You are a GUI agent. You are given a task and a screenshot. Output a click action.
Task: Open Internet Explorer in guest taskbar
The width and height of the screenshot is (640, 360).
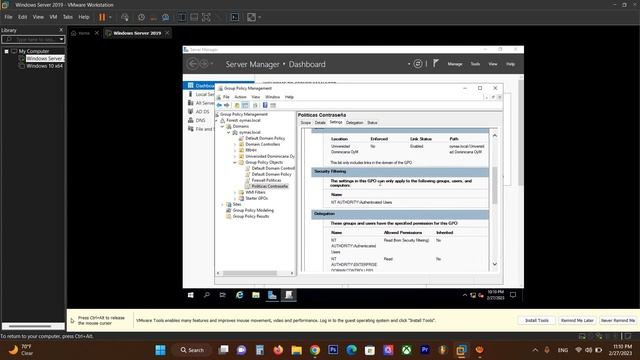point(239,295)
